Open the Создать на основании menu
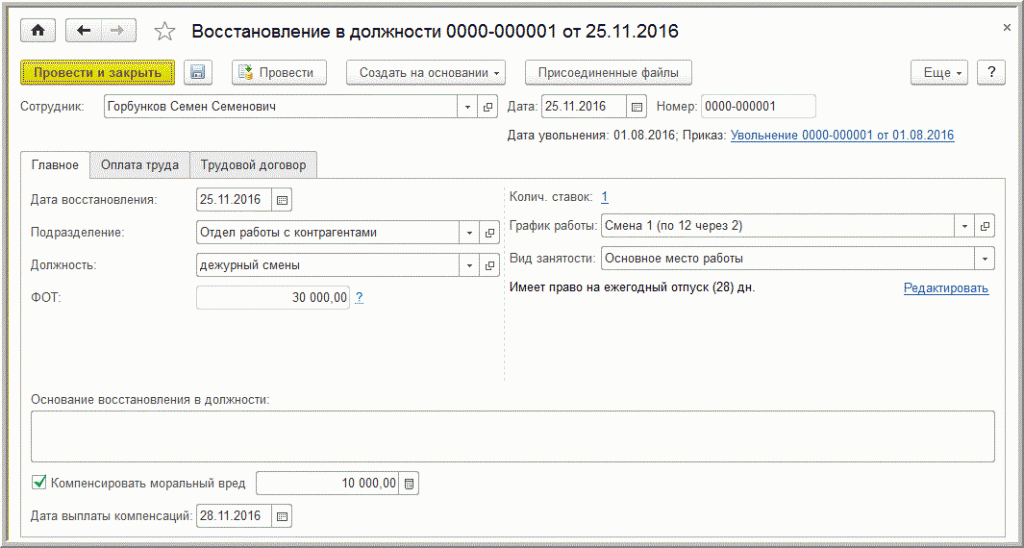 [x=426, y=73]
